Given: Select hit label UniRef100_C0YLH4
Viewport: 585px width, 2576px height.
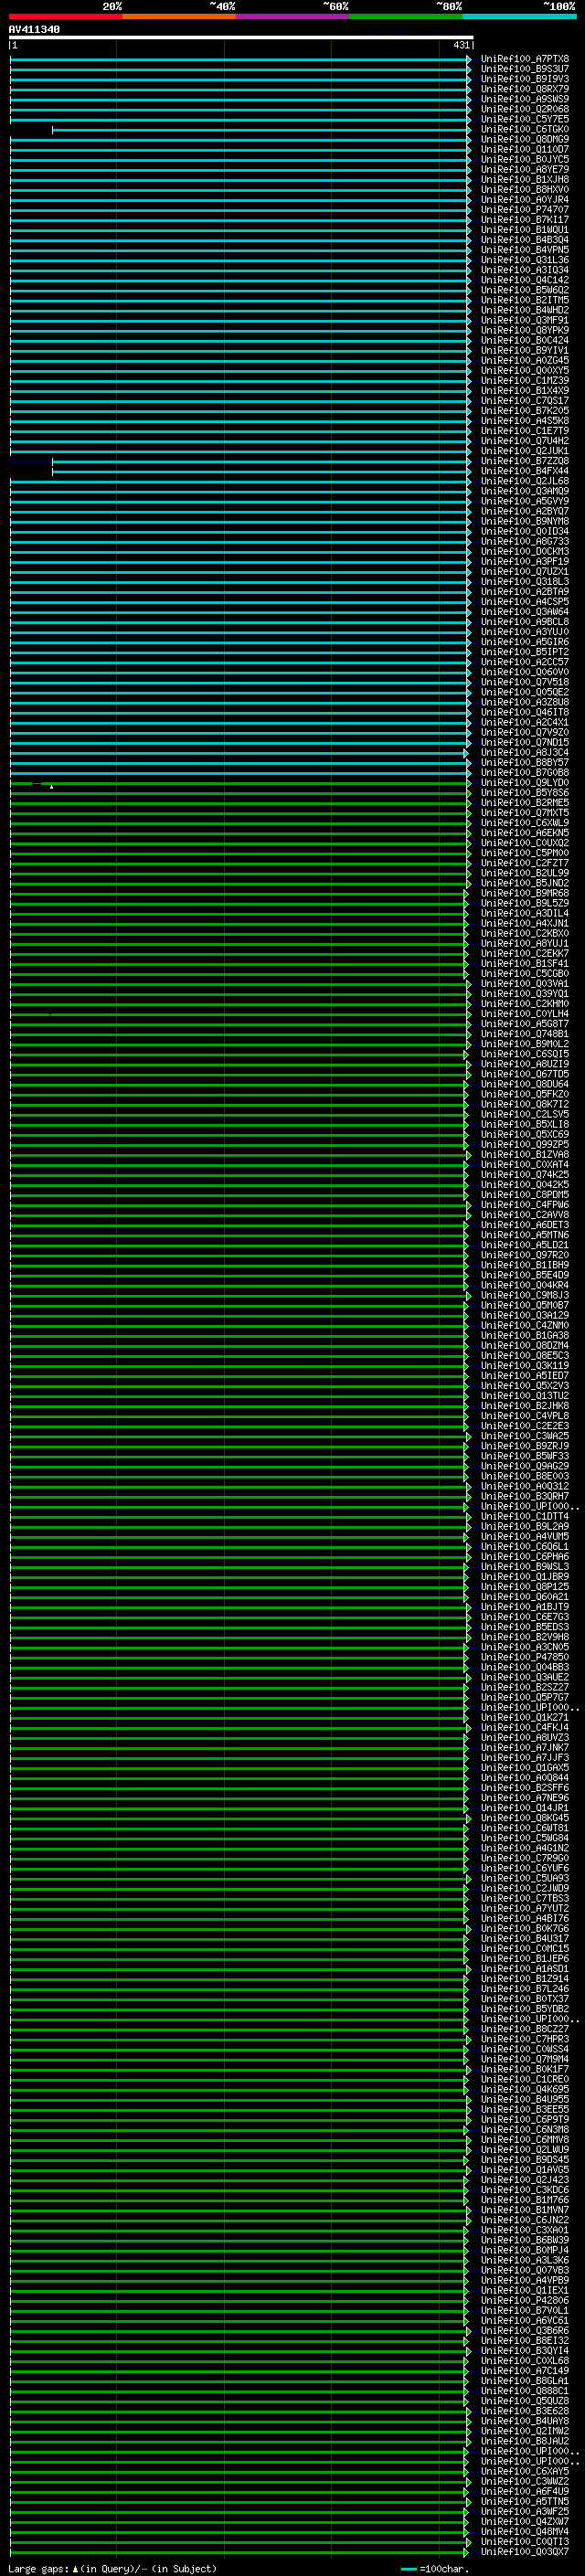Looking at the screenshot, I should pos(524,1014).
